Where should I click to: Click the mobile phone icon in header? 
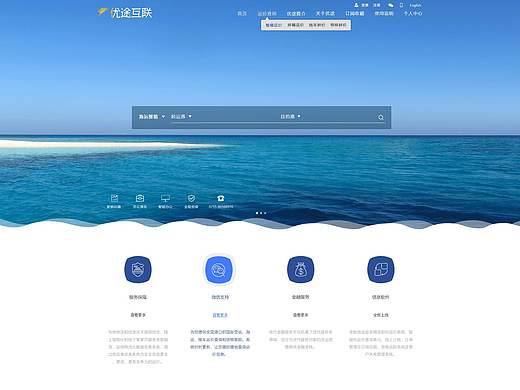(x=401, y=5)
